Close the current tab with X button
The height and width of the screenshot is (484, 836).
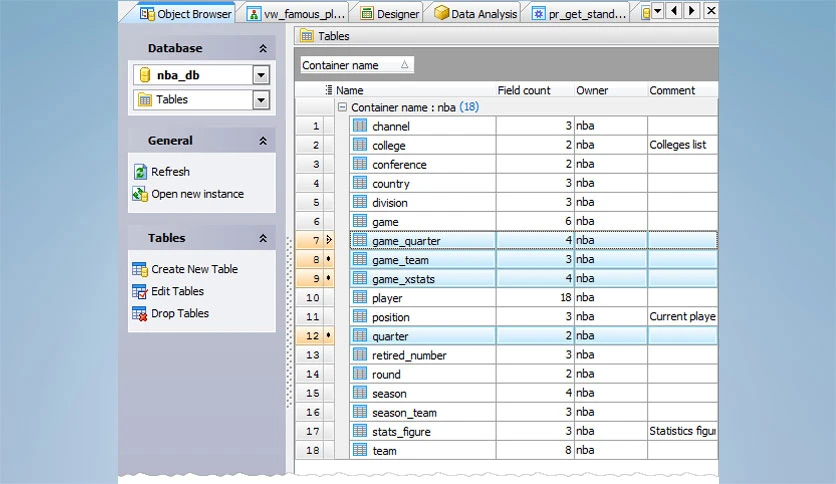click(x=711, y=11)
